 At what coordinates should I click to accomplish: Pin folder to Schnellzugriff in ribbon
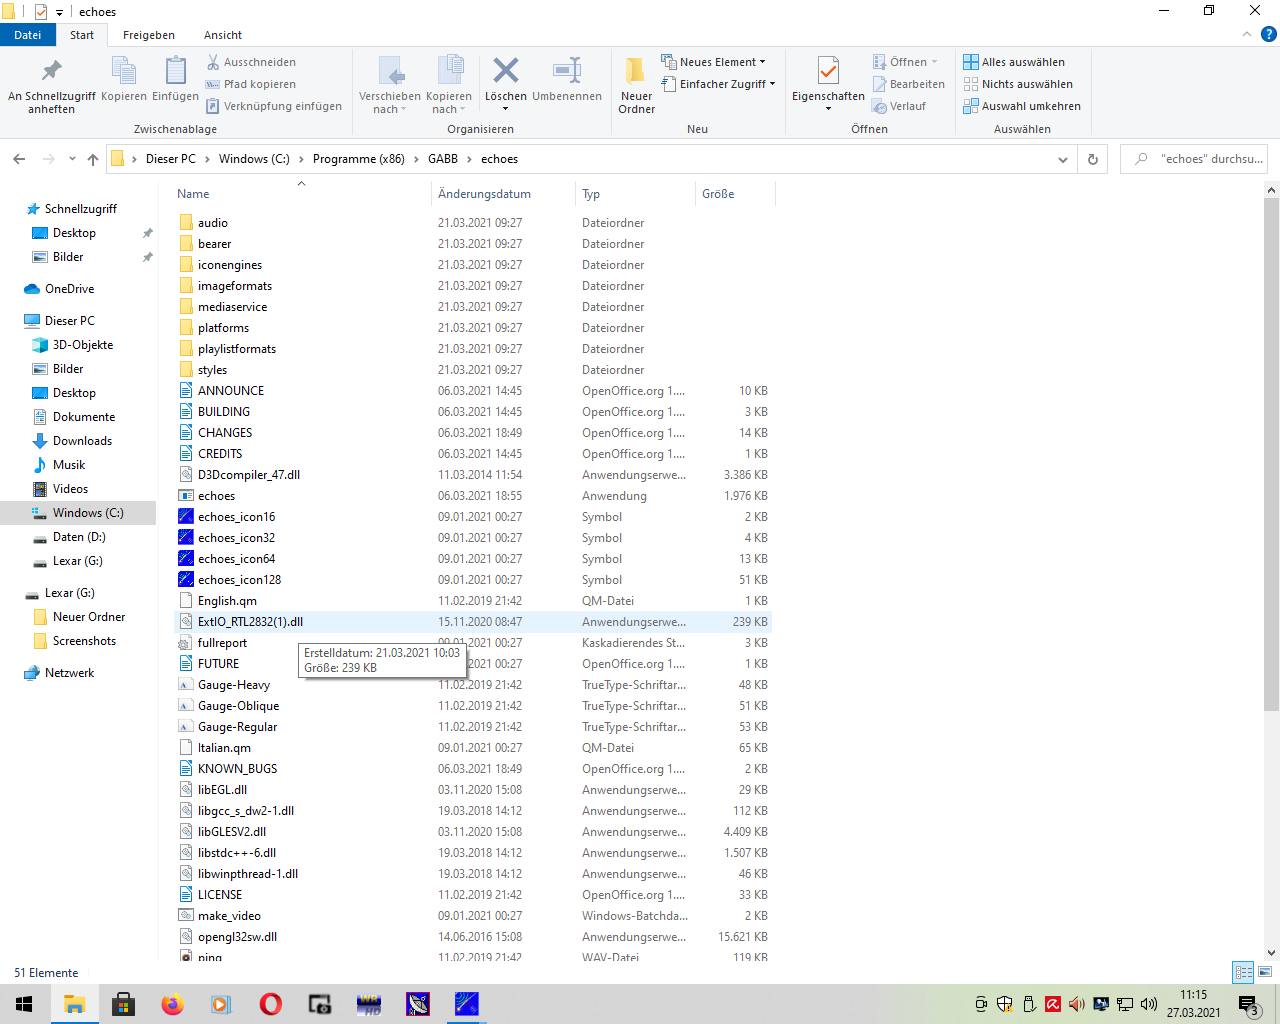(x=51, y=84)
